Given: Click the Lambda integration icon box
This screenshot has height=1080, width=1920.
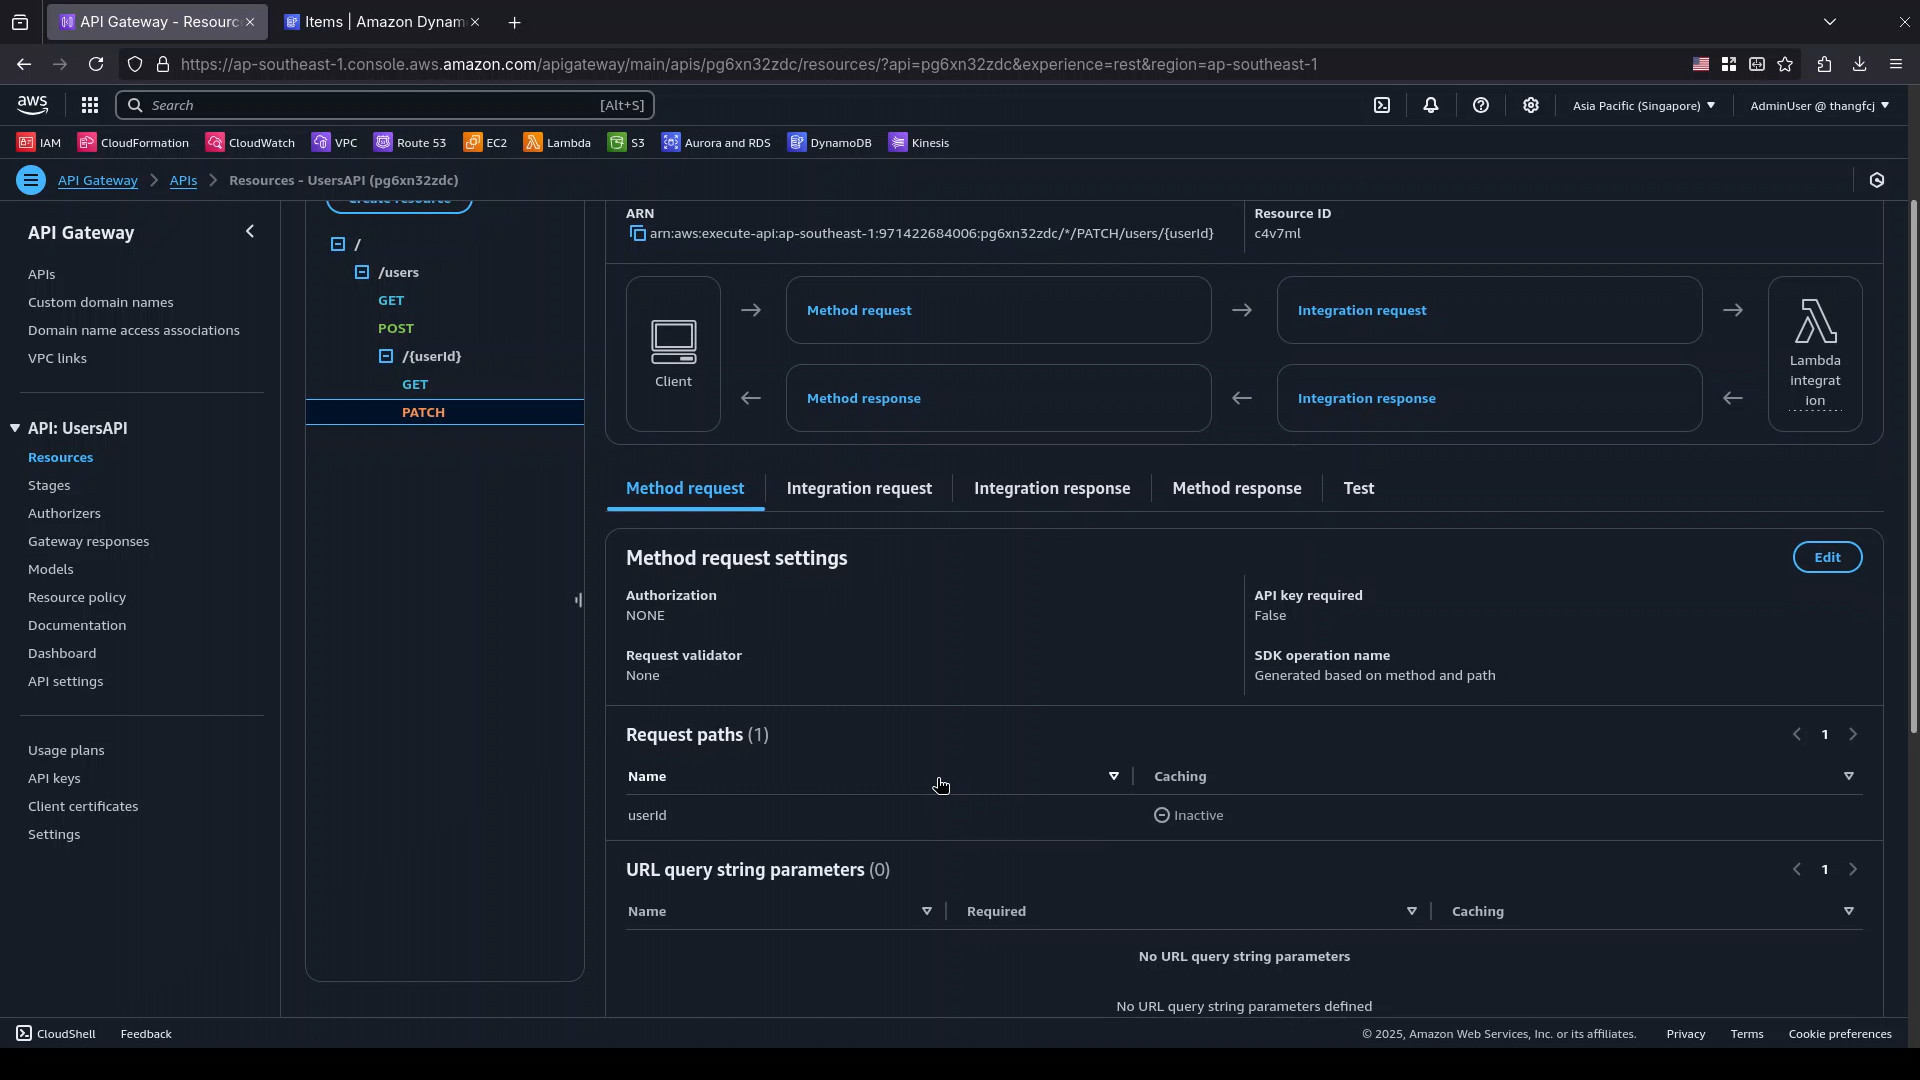Looking at the screenshot, I should [x=1815, y=354].
